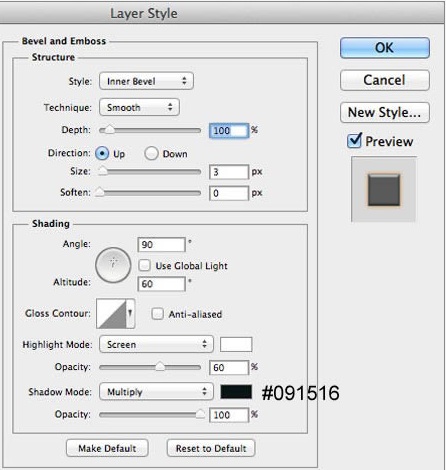The height and width of the screenshot is (470, 446).
Task: Open the Highlight Mode dropdown showing Screen
Action: pos(156,344)
